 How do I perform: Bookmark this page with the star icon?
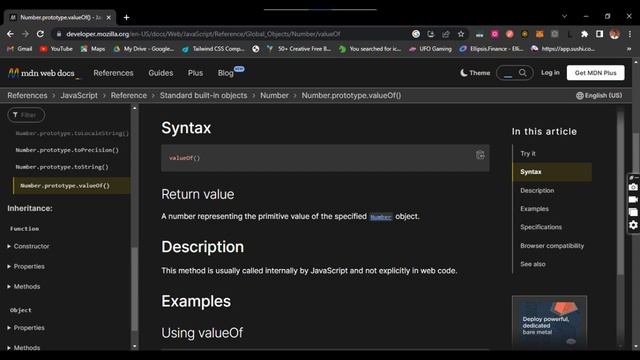point(461,34)
